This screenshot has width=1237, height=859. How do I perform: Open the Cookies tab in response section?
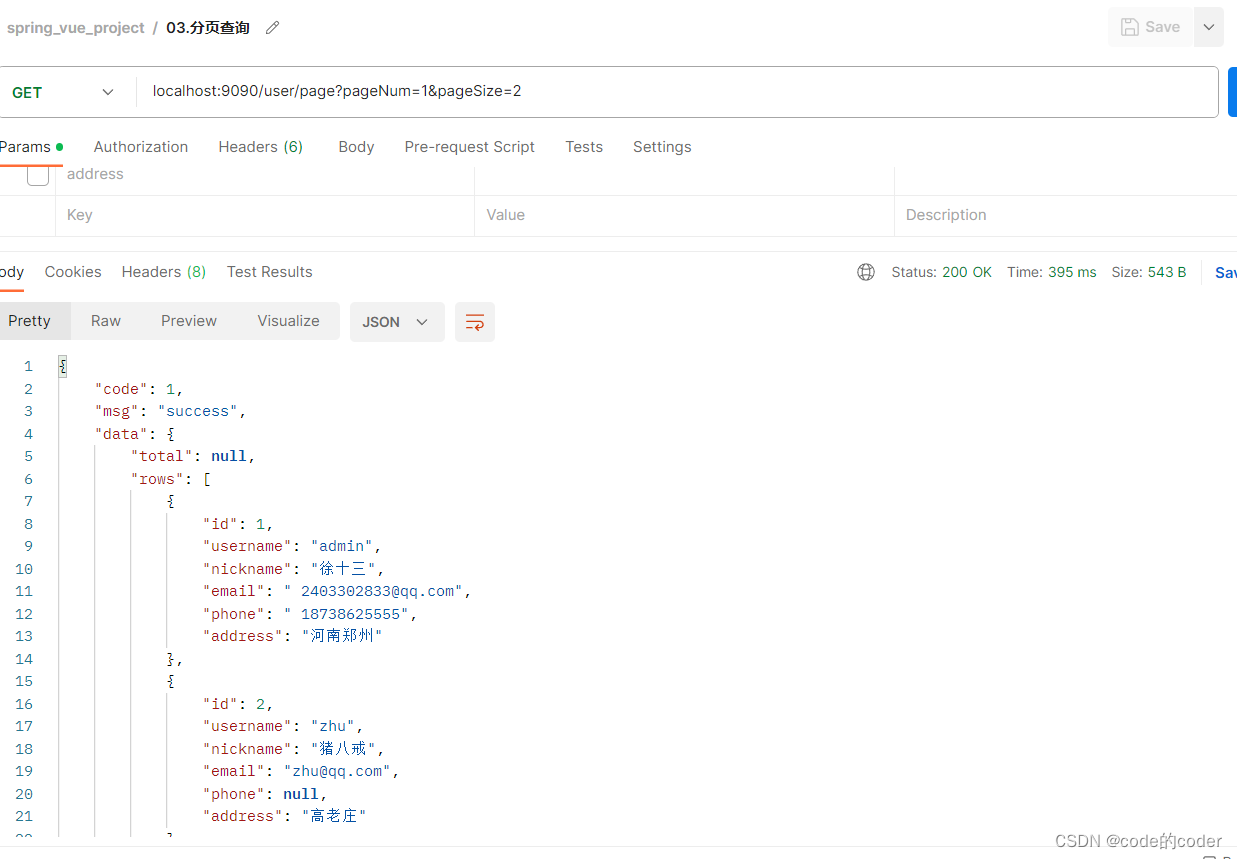pyautogui.click(x=73, y=271)
